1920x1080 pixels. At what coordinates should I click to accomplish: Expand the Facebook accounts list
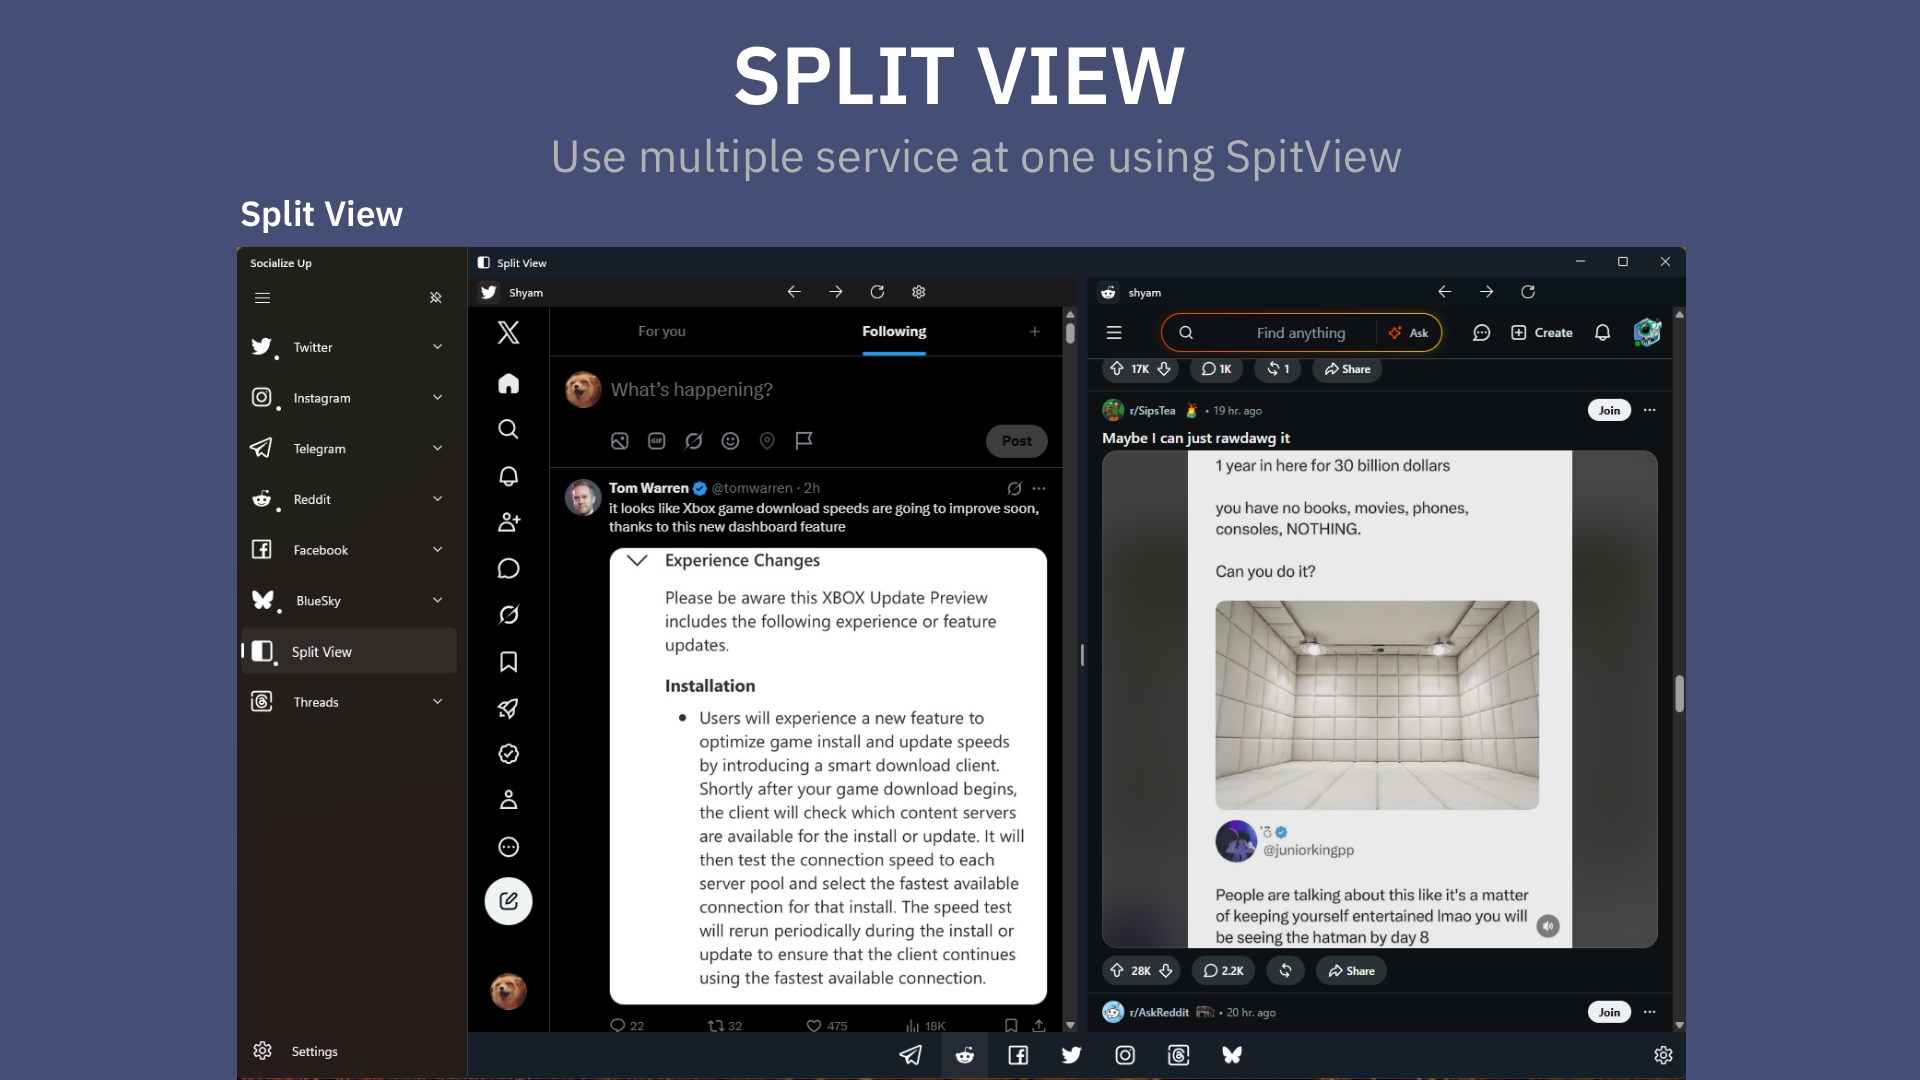point(437,550)
